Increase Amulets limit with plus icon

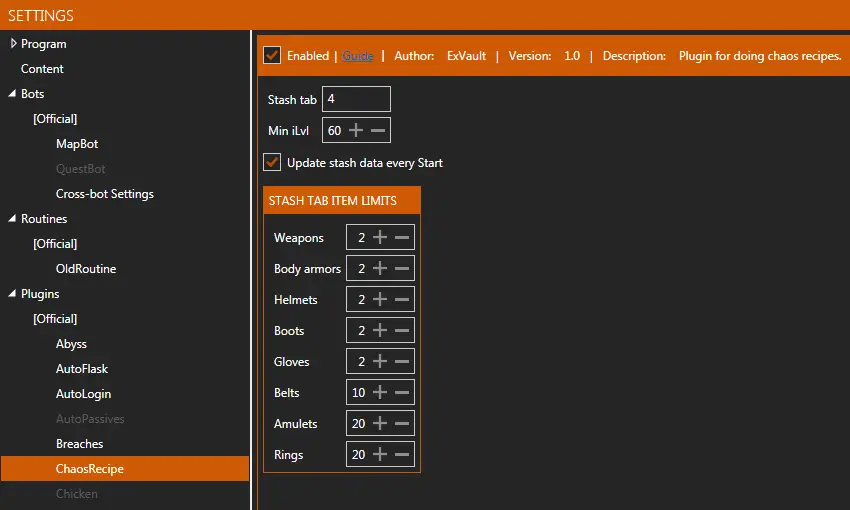380,424
